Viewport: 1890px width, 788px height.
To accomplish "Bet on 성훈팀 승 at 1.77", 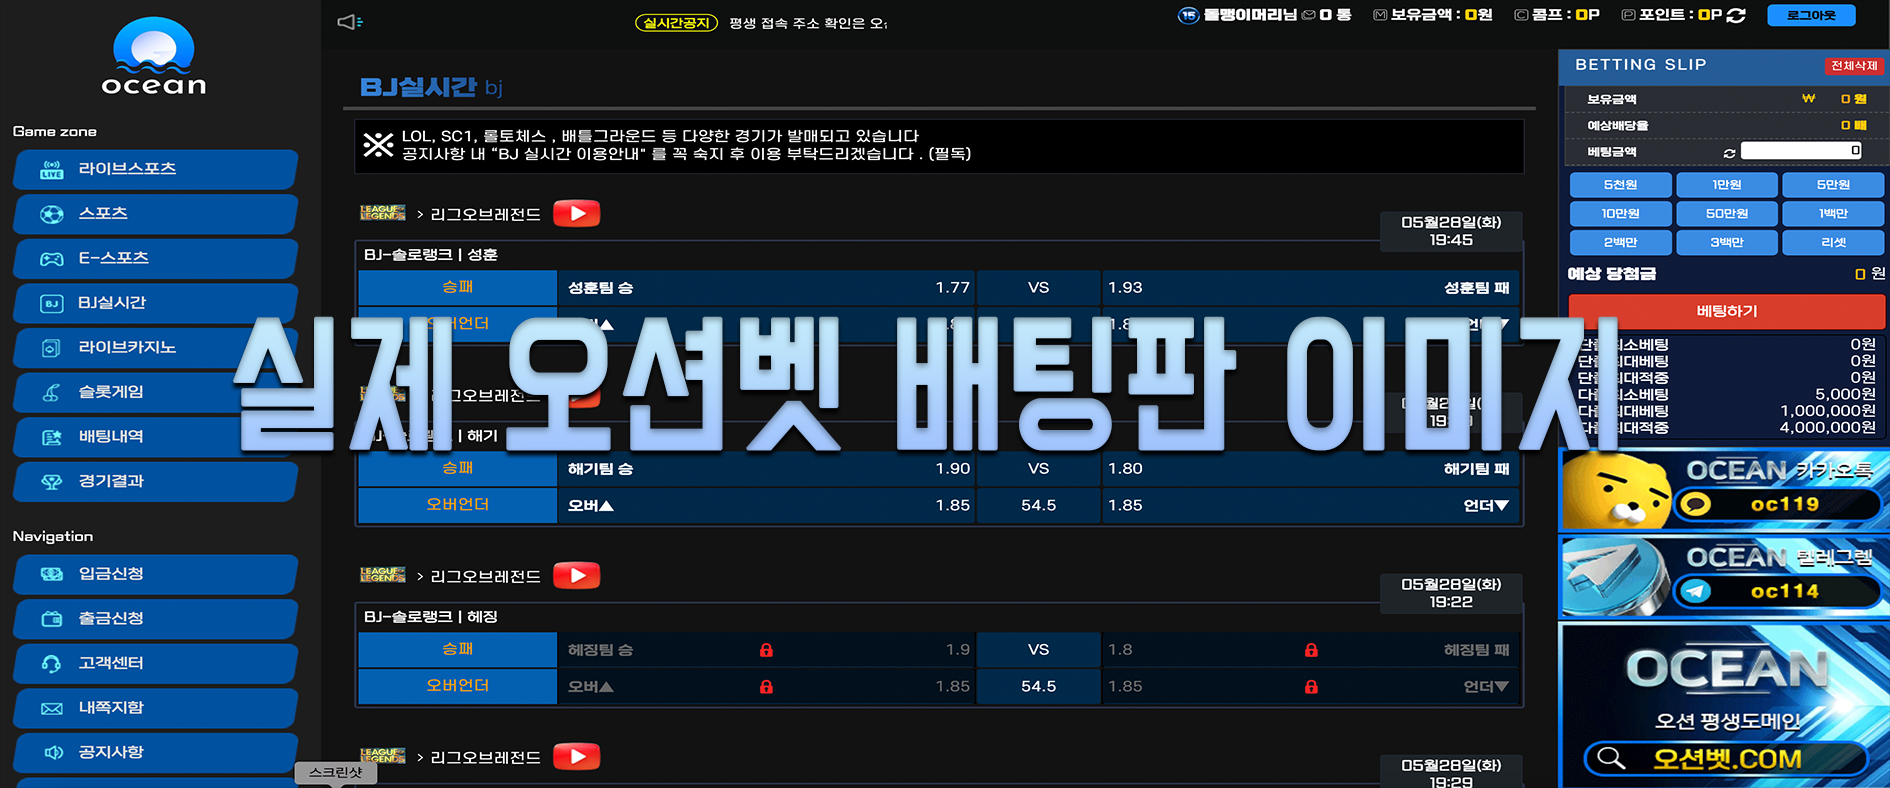I will click(x=767, y=288).
